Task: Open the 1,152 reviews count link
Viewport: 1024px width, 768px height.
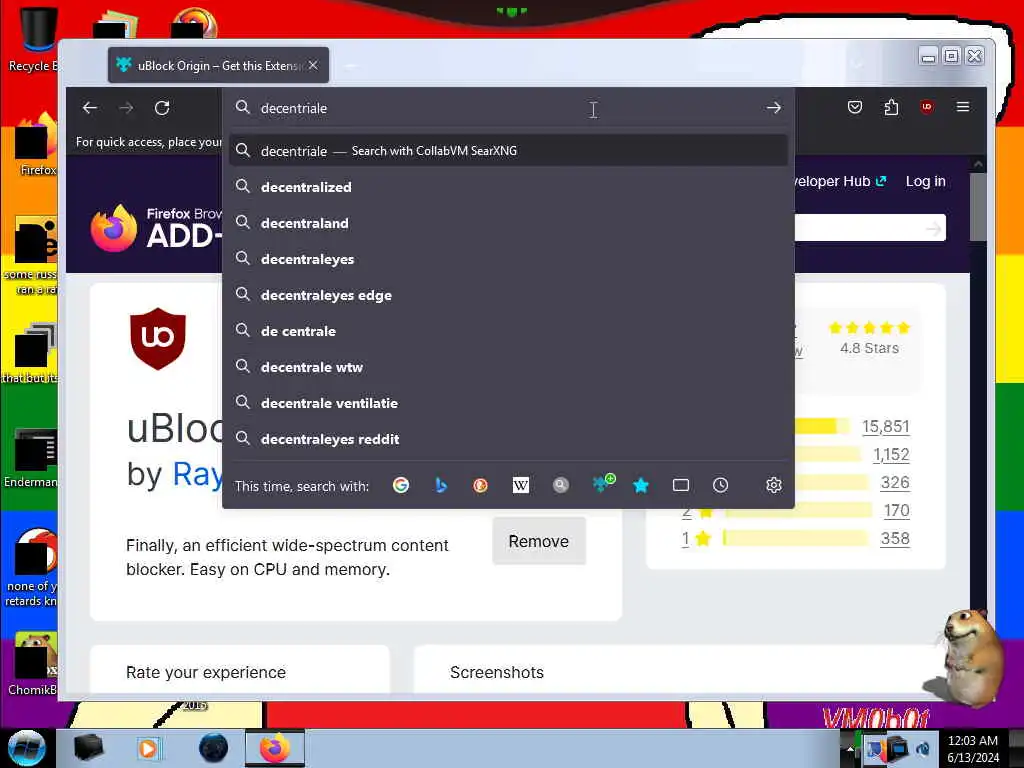Action: (x=891, y=455)
